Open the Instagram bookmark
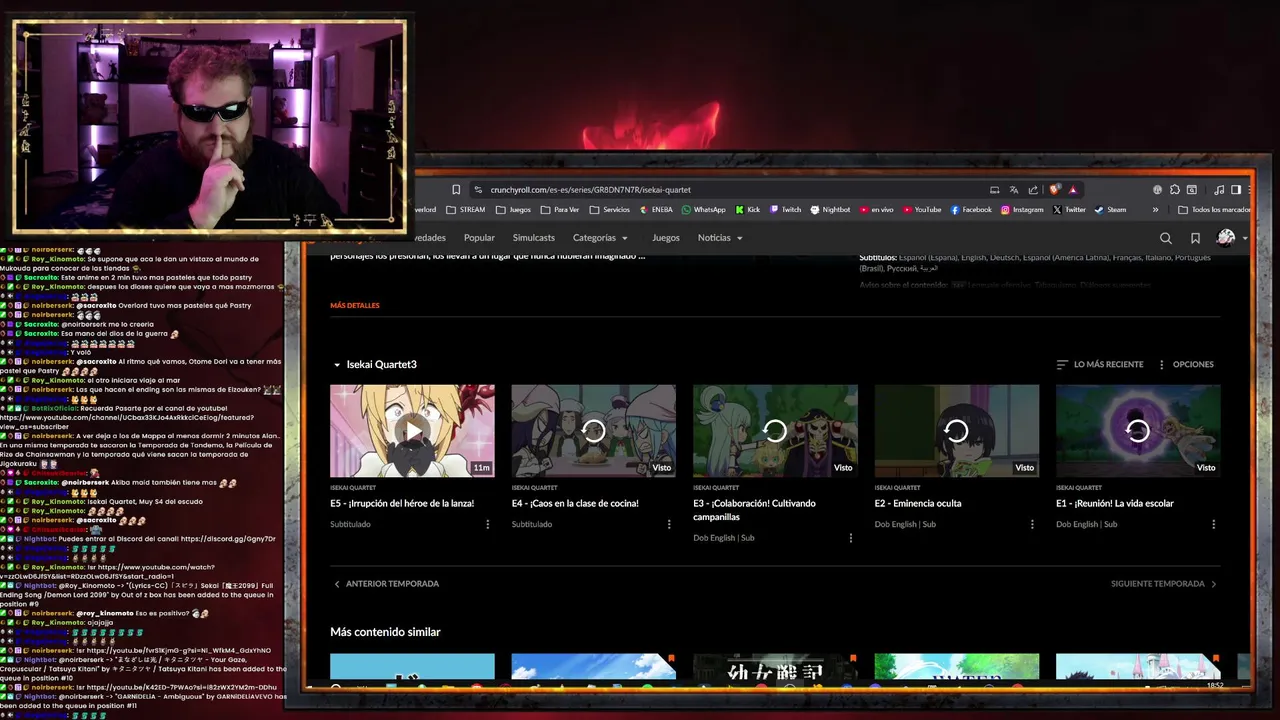 tap(1022, 210)
